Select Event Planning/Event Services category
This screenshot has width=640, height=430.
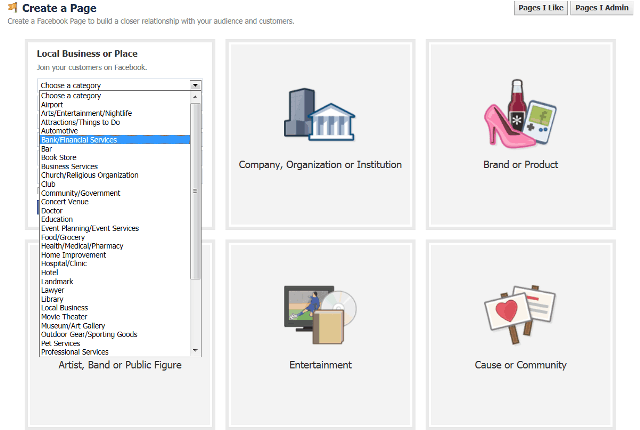115,228
